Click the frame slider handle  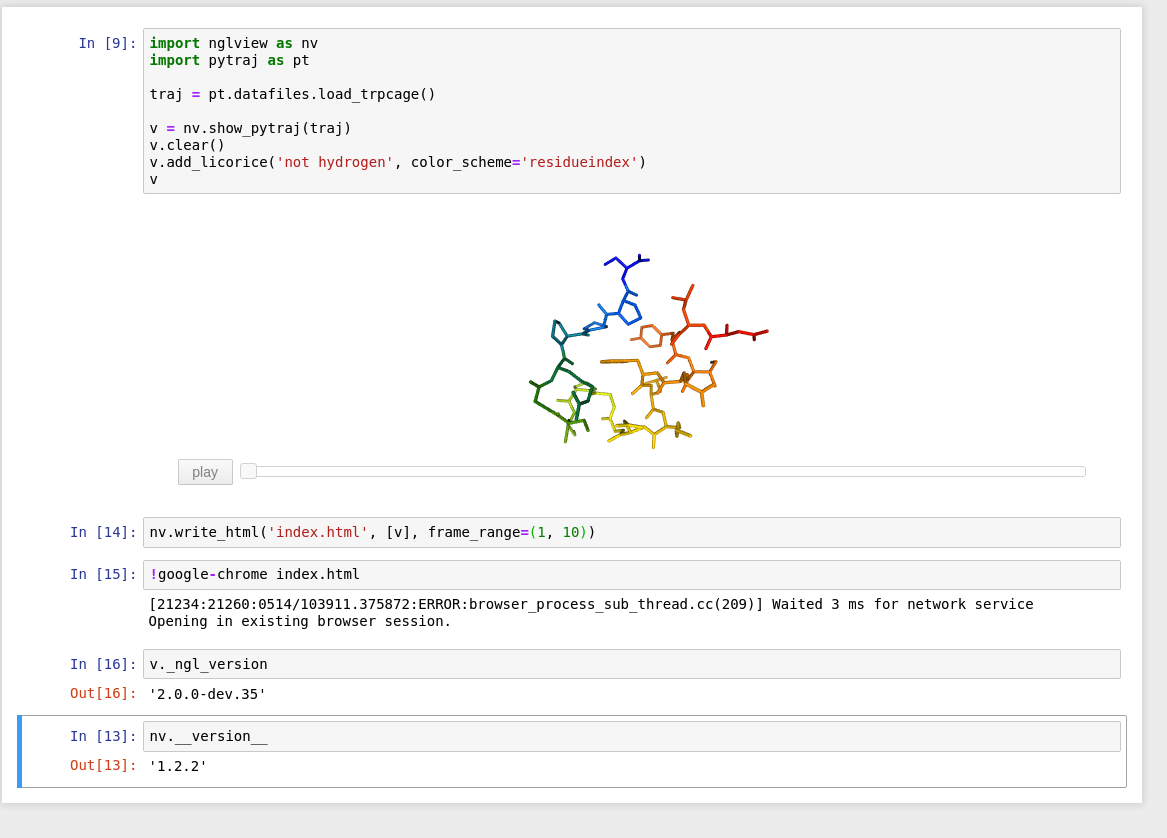point(248,470)
